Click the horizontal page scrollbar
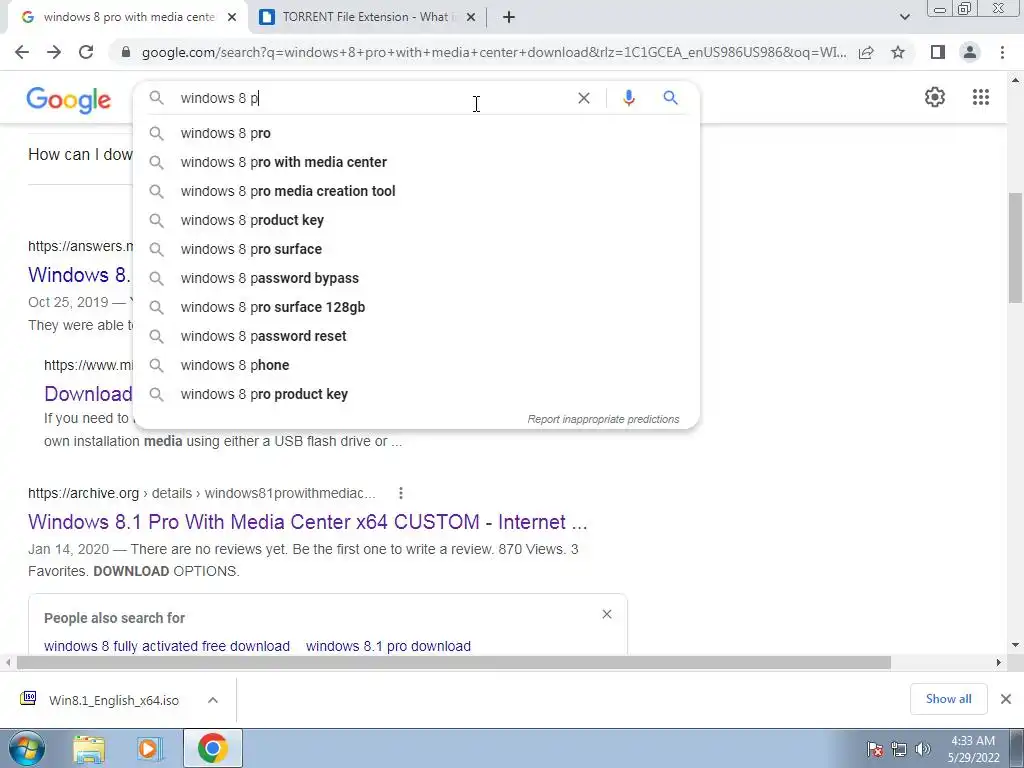This screenshot has height=768, width=1024. (454, 663)
